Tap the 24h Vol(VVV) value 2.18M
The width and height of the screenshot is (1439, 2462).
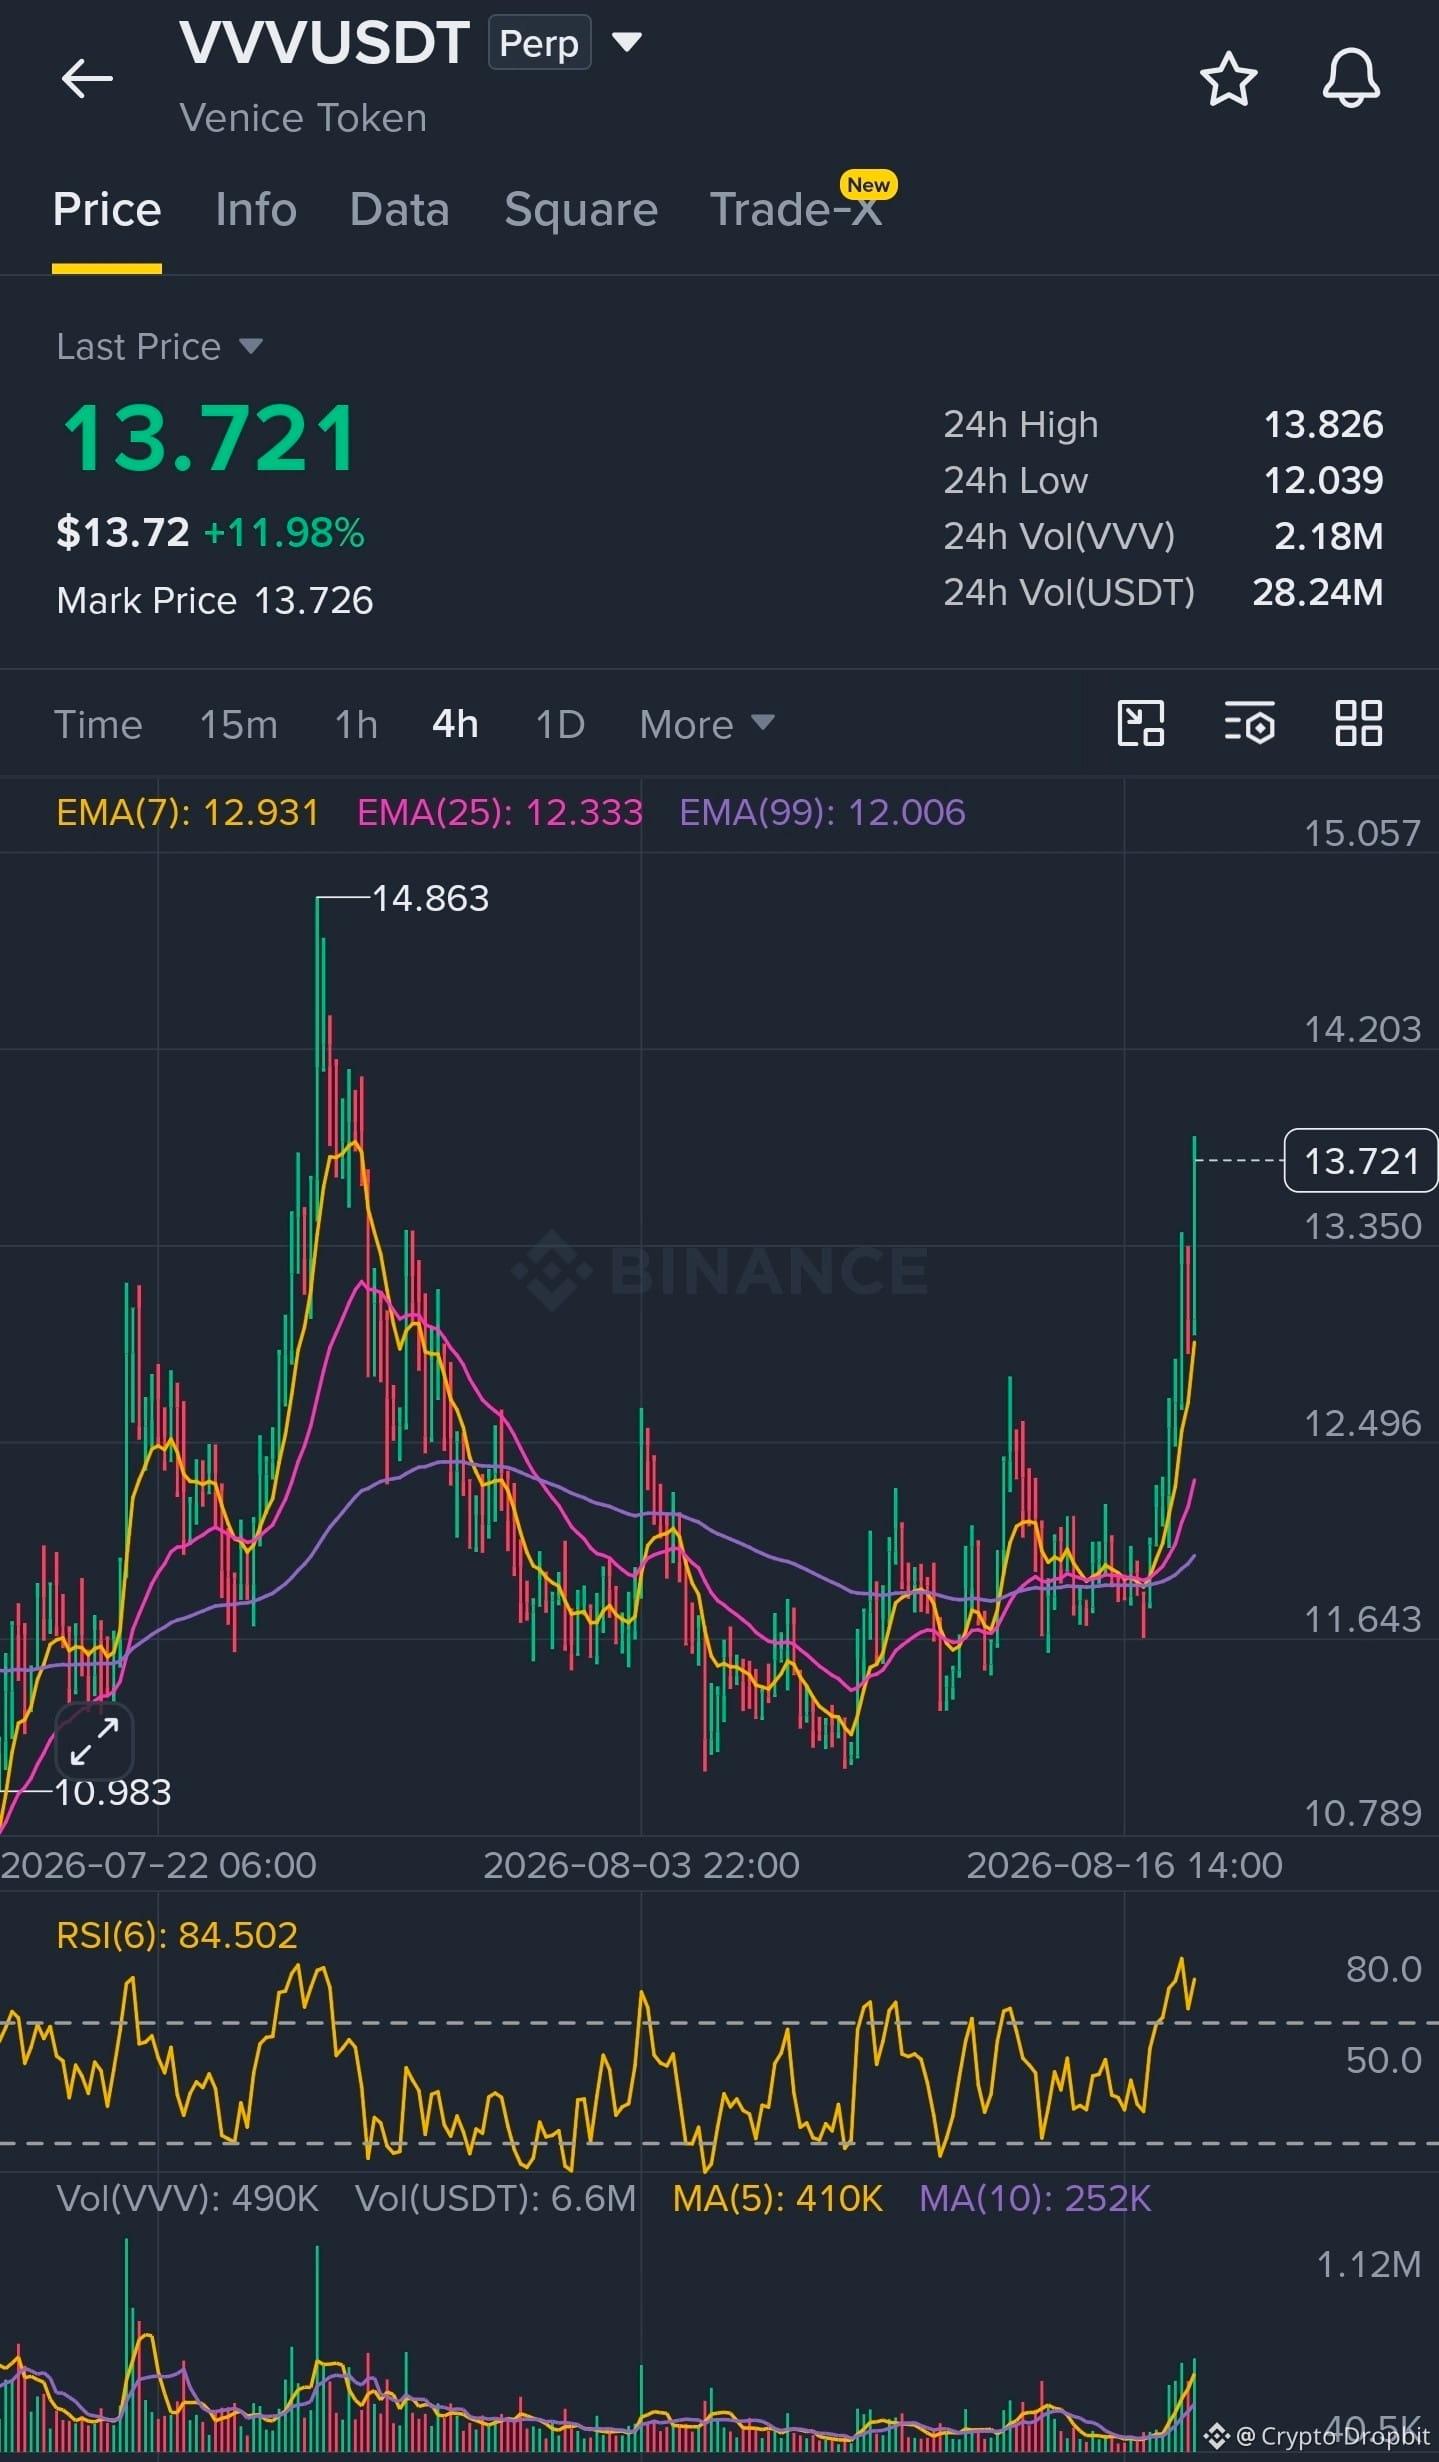click(1328, 536)
